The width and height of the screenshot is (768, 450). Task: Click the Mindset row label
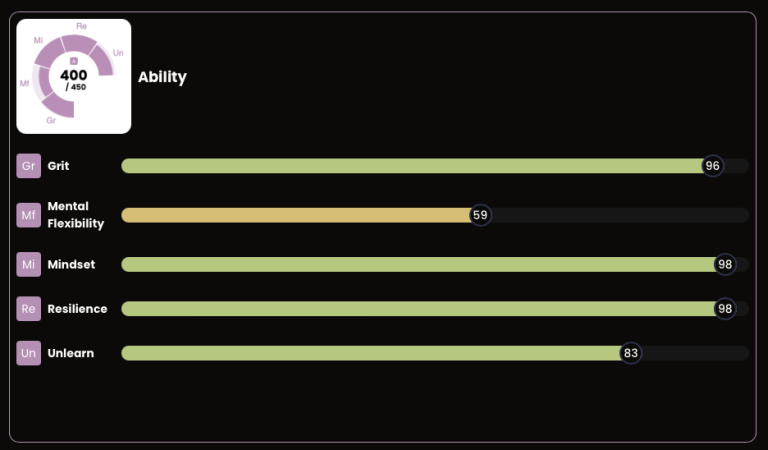pos(71,264)
